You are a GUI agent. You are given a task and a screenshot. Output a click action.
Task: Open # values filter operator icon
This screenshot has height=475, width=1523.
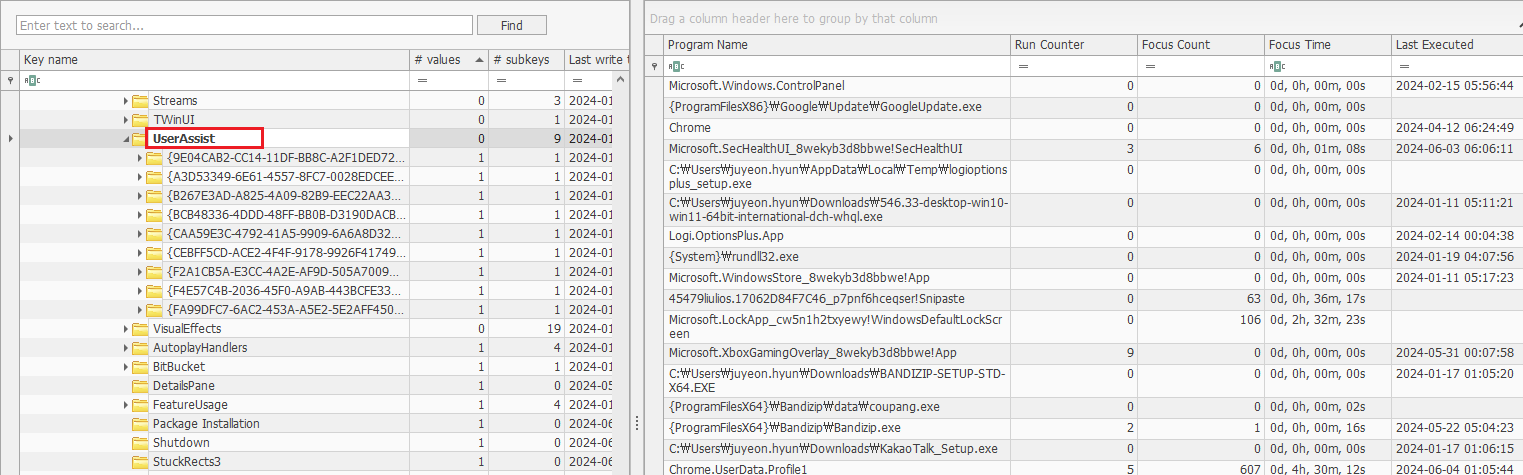[422, 80]
